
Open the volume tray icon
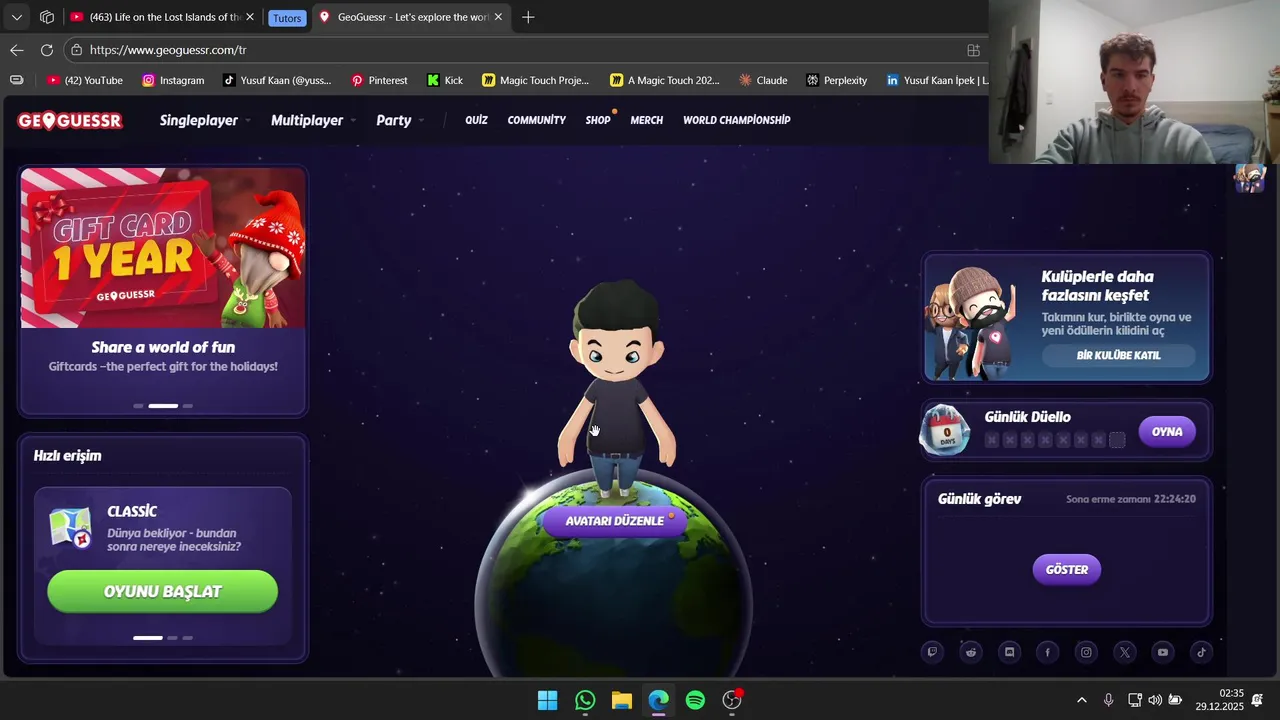[x=1155, y=700]
